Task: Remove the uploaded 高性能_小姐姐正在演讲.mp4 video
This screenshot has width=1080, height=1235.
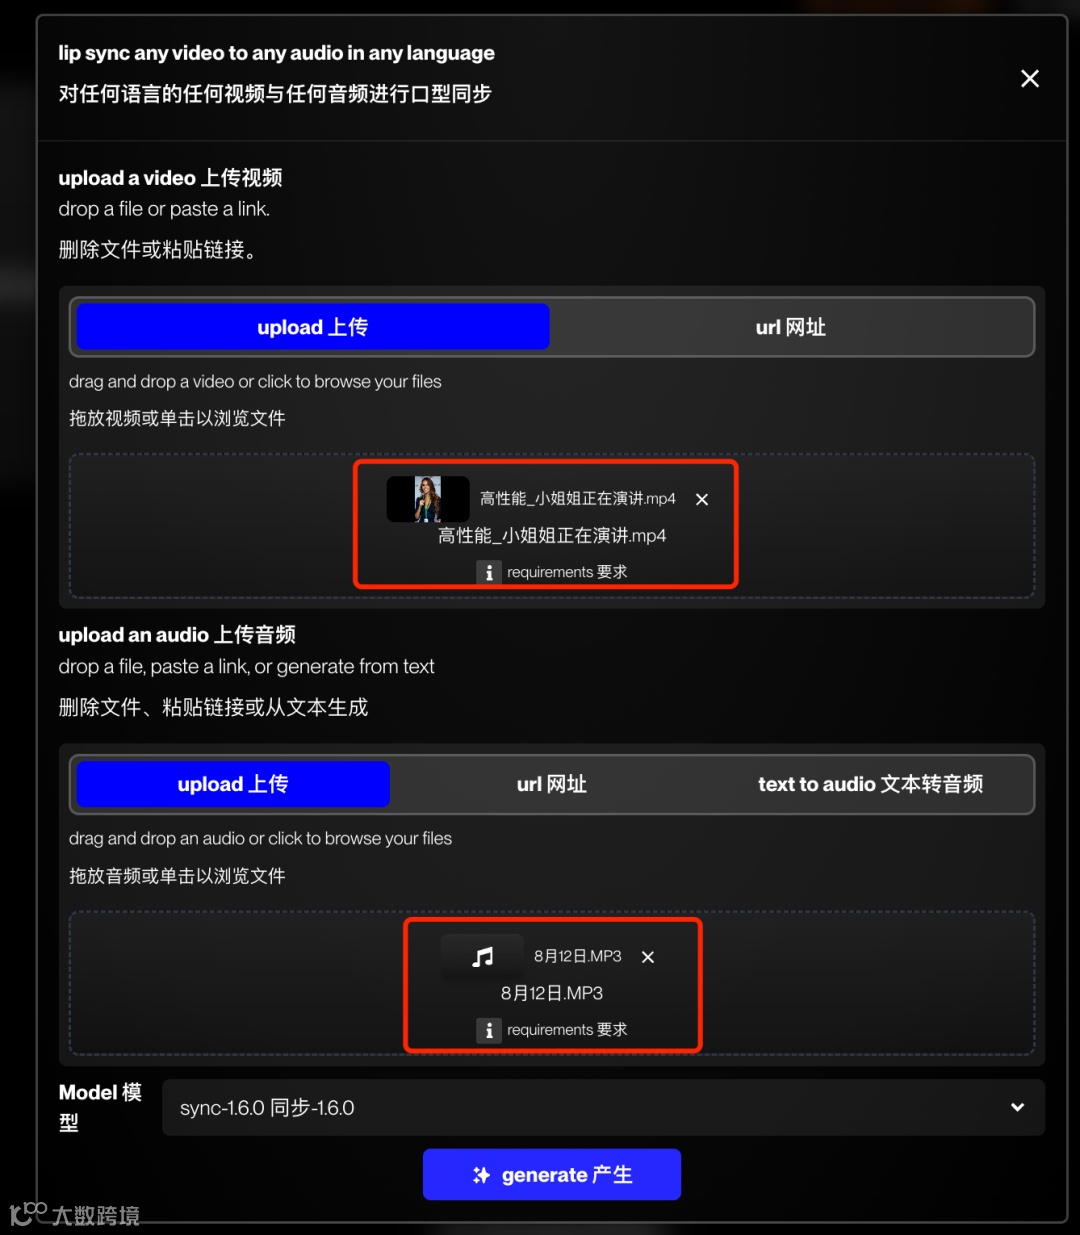Action: (702, 500)
